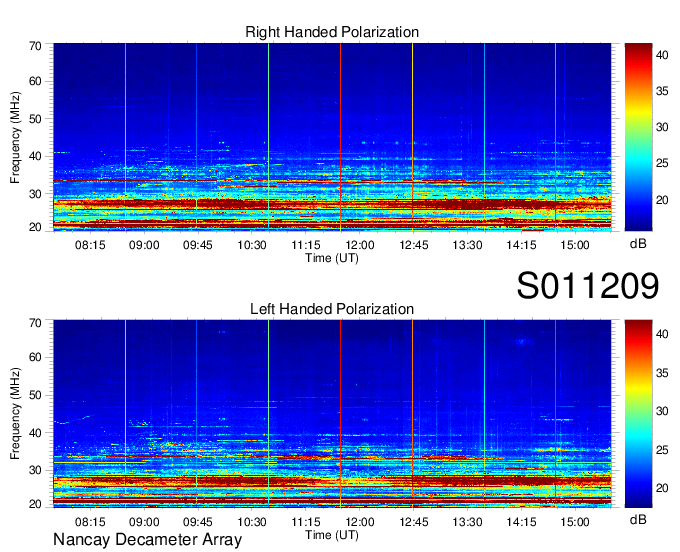Image resolution: width=680 pixels, height=552 pixels.
Task: Click the "dB" label under the Left Handed colorbar
Action: [638, 519]
